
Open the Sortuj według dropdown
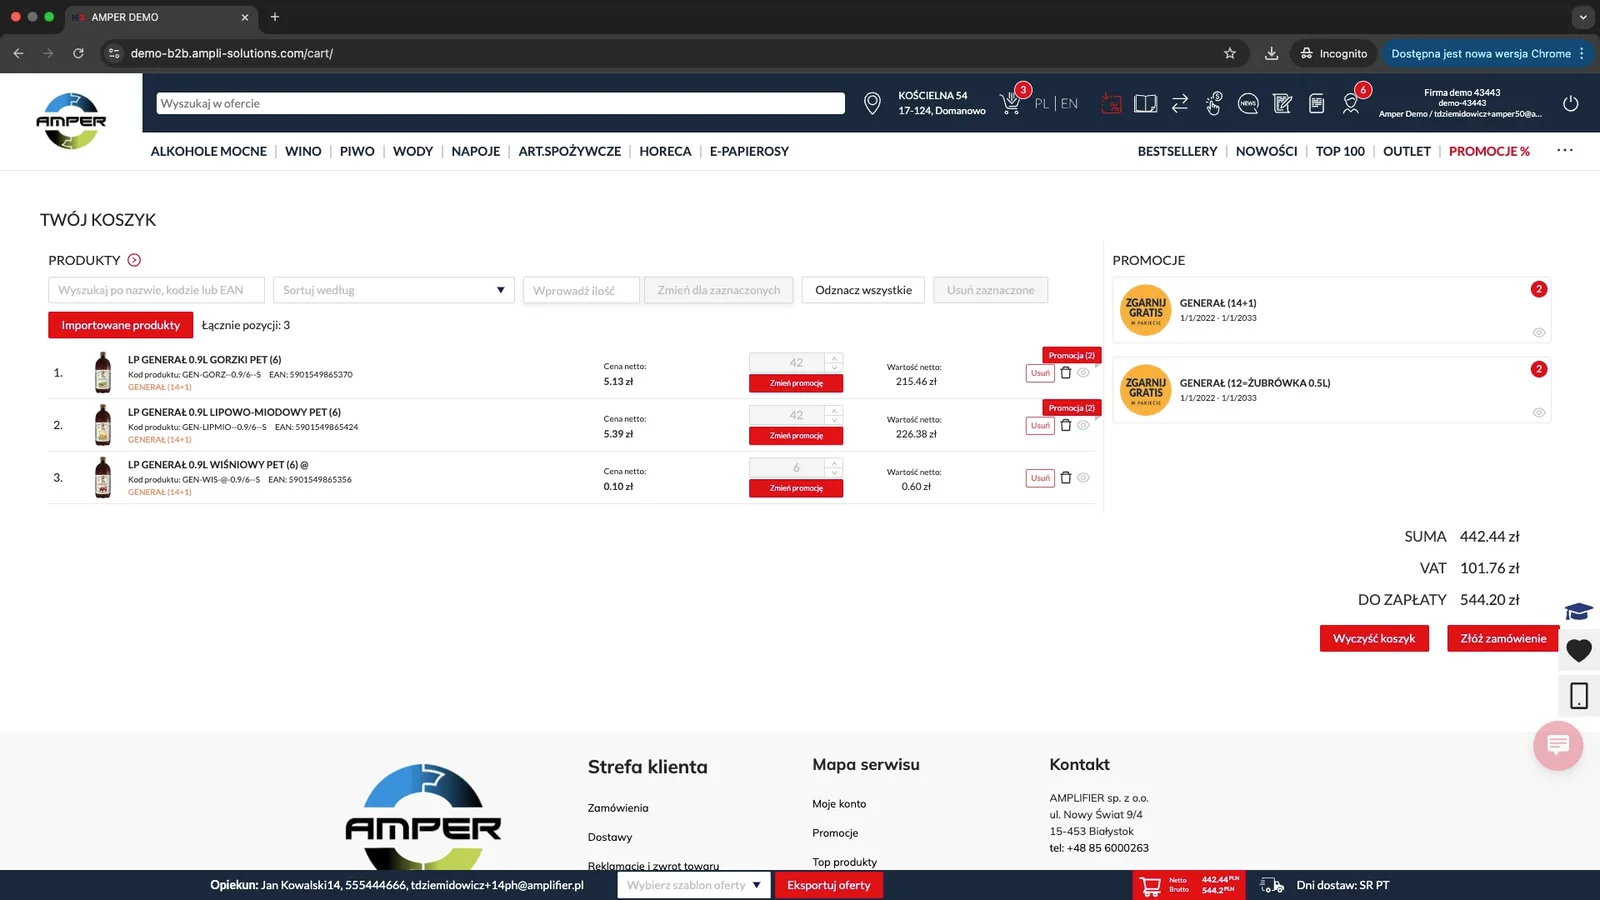pyautogui.click(x=394, y=290)
